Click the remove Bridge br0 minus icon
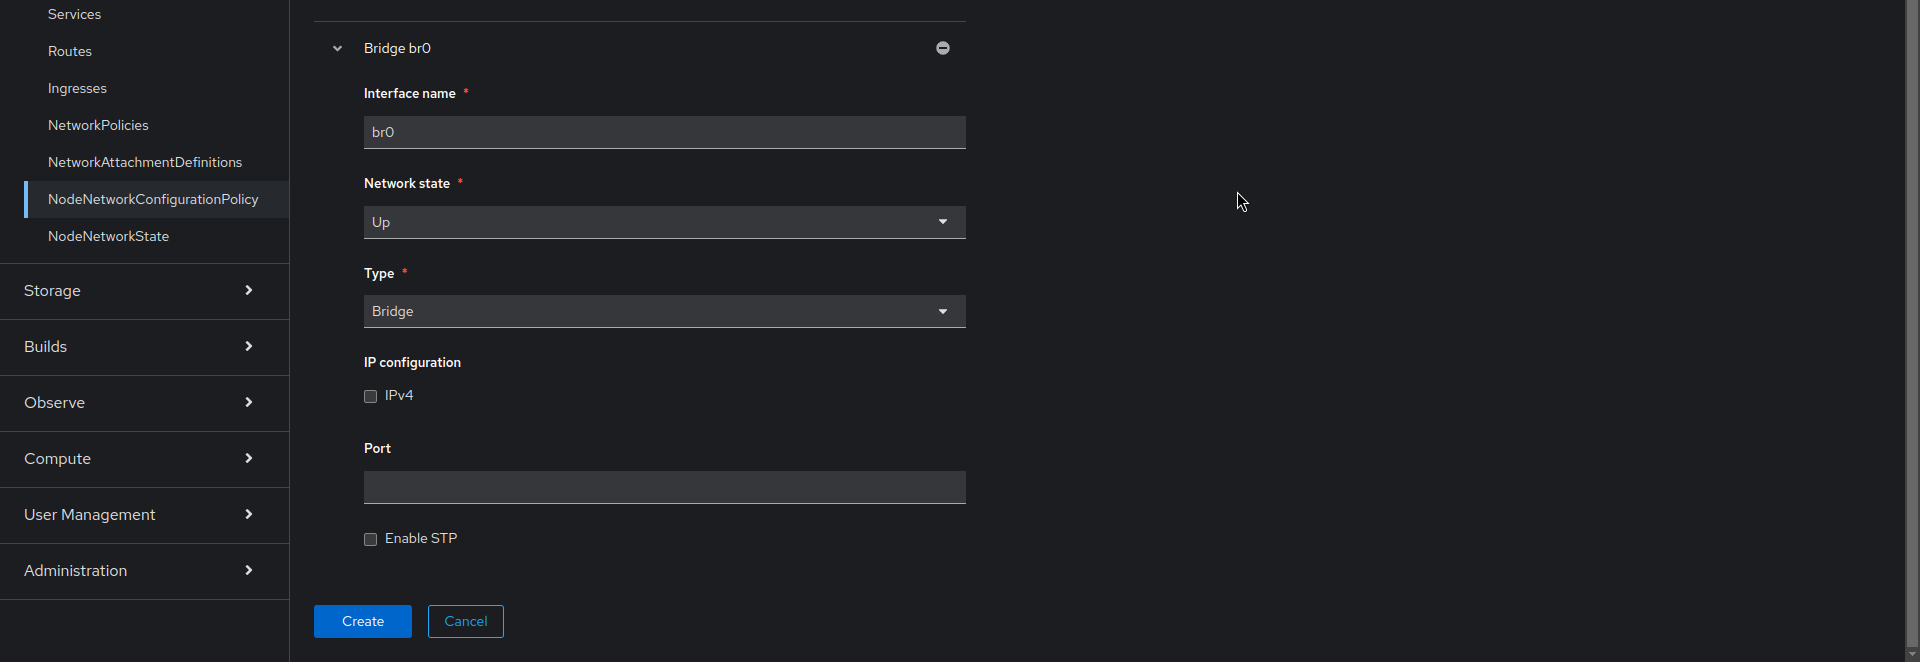 (942, 47)
